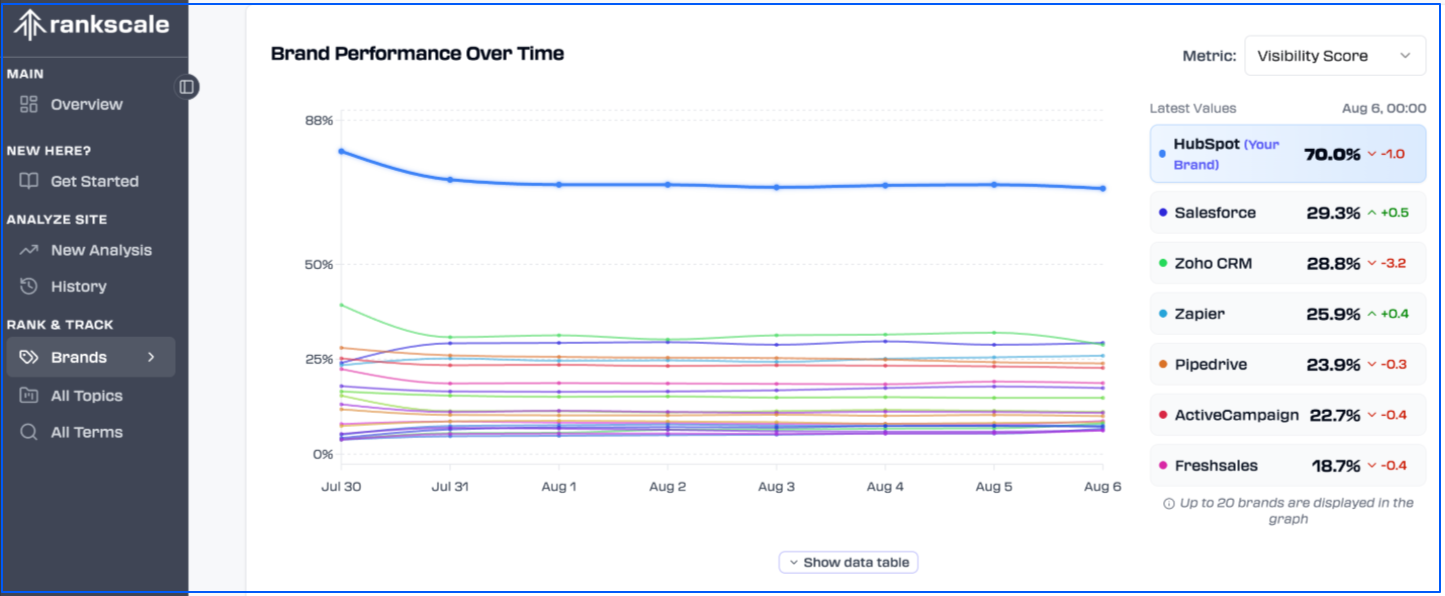
Task: Collapse the sidebar with the panel toggle icon
Action: pyautogui.click(x=186, y=87)
